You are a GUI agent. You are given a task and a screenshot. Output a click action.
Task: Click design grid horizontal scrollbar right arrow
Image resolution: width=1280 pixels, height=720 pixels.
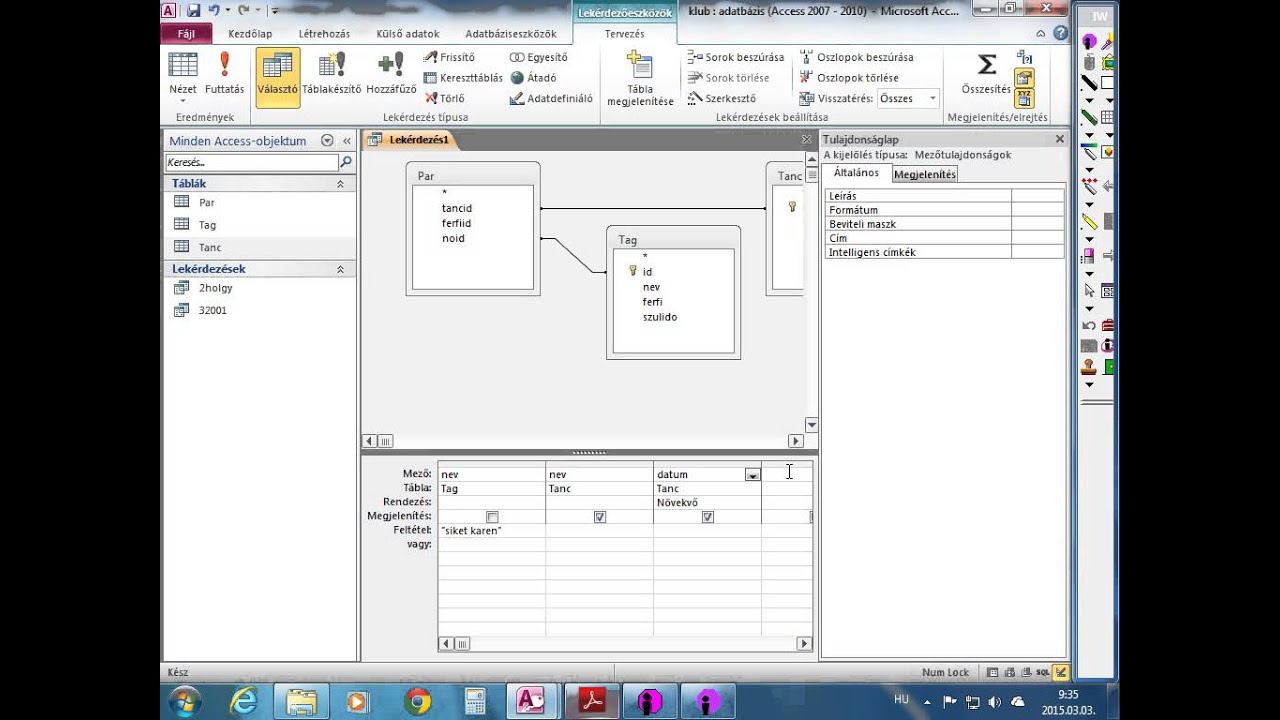click(804, 644)
